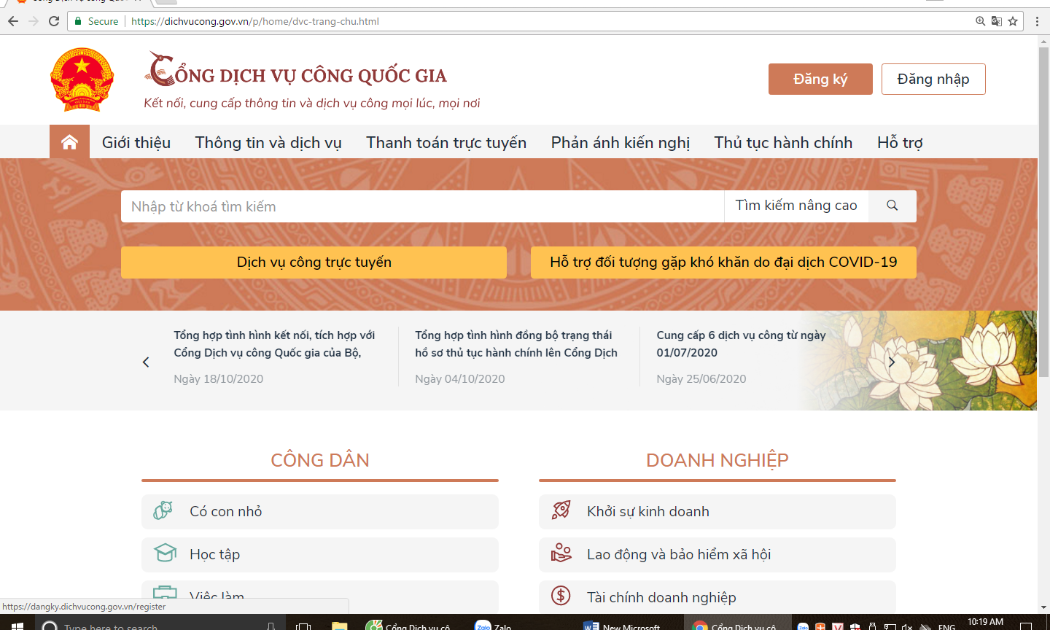Open the Học tập category

320,554
